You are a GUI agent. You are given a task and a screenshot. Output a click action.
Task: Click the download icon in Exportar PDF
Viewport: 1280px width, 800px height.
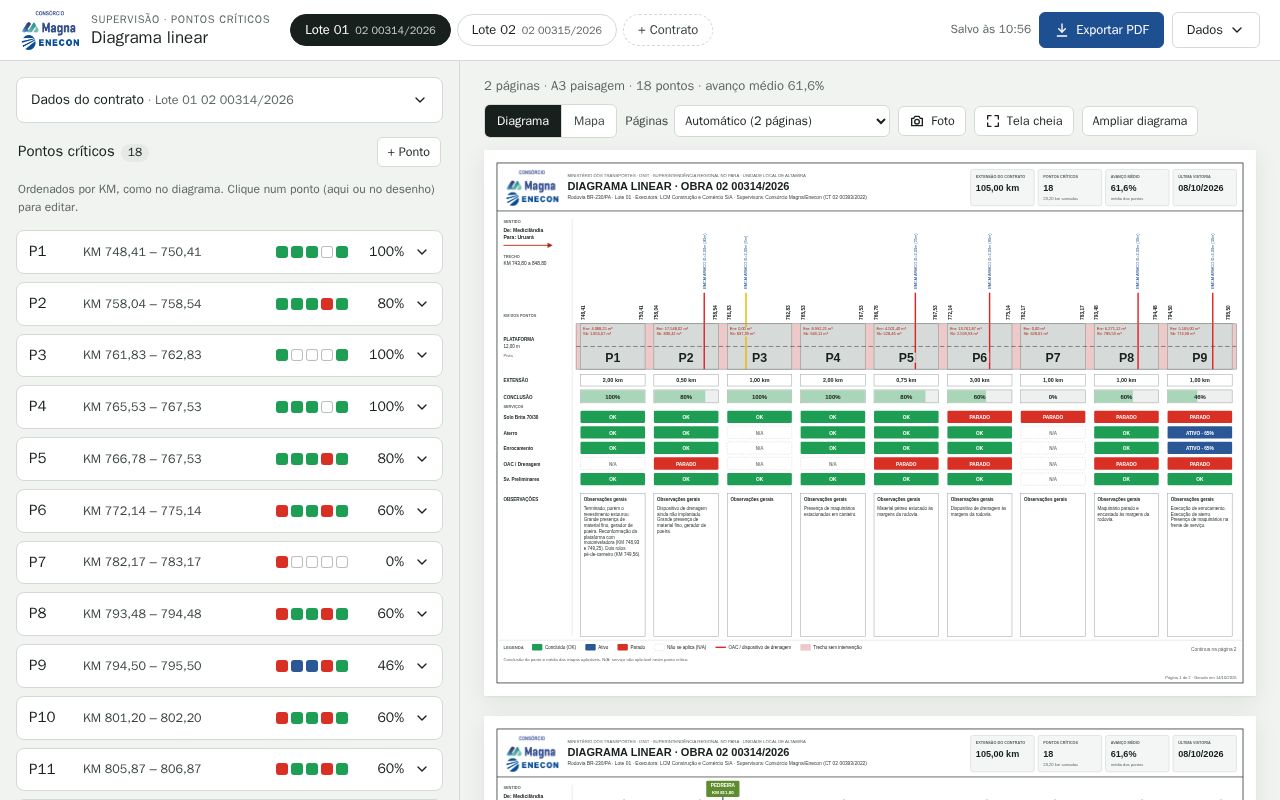[1062, 30]
